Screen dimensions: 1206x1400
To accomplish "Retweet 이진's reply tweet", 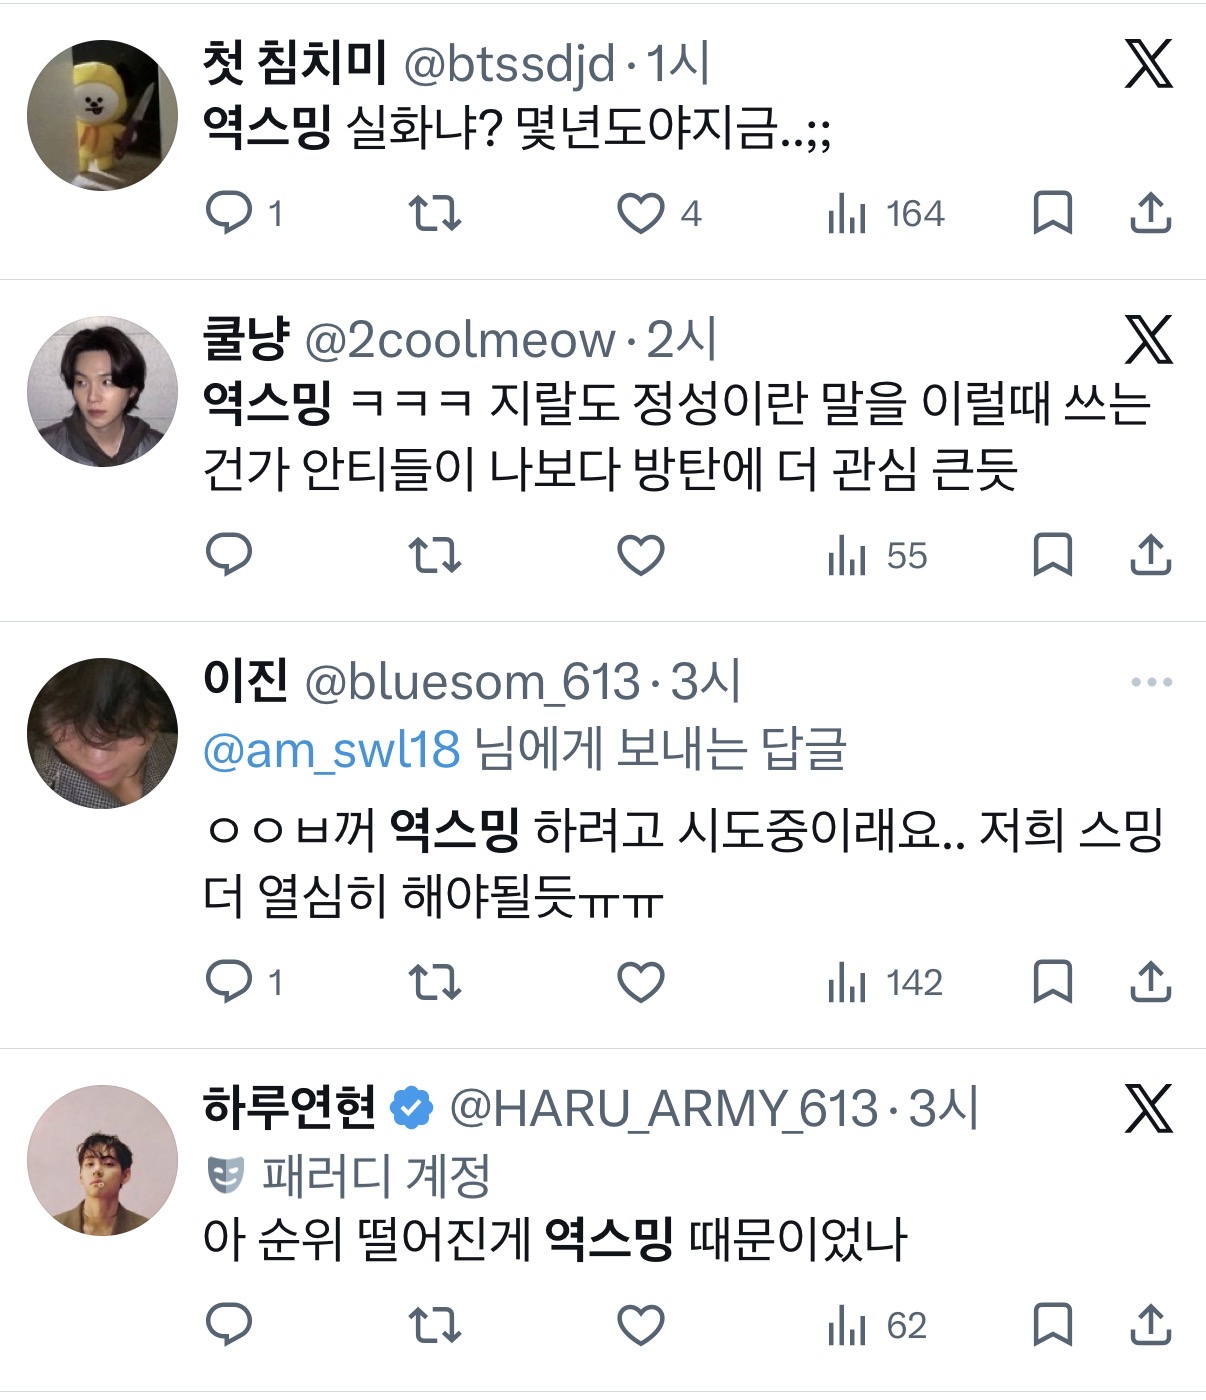I will (x=435, y=982).
